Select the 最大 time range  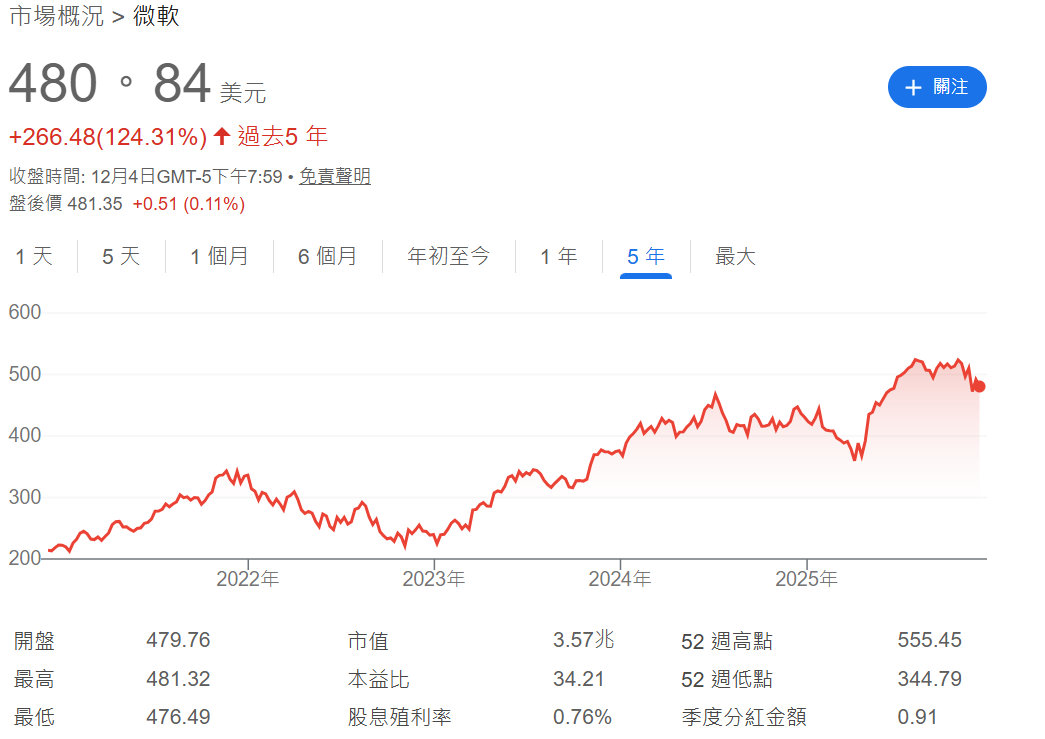pos(736,256)
